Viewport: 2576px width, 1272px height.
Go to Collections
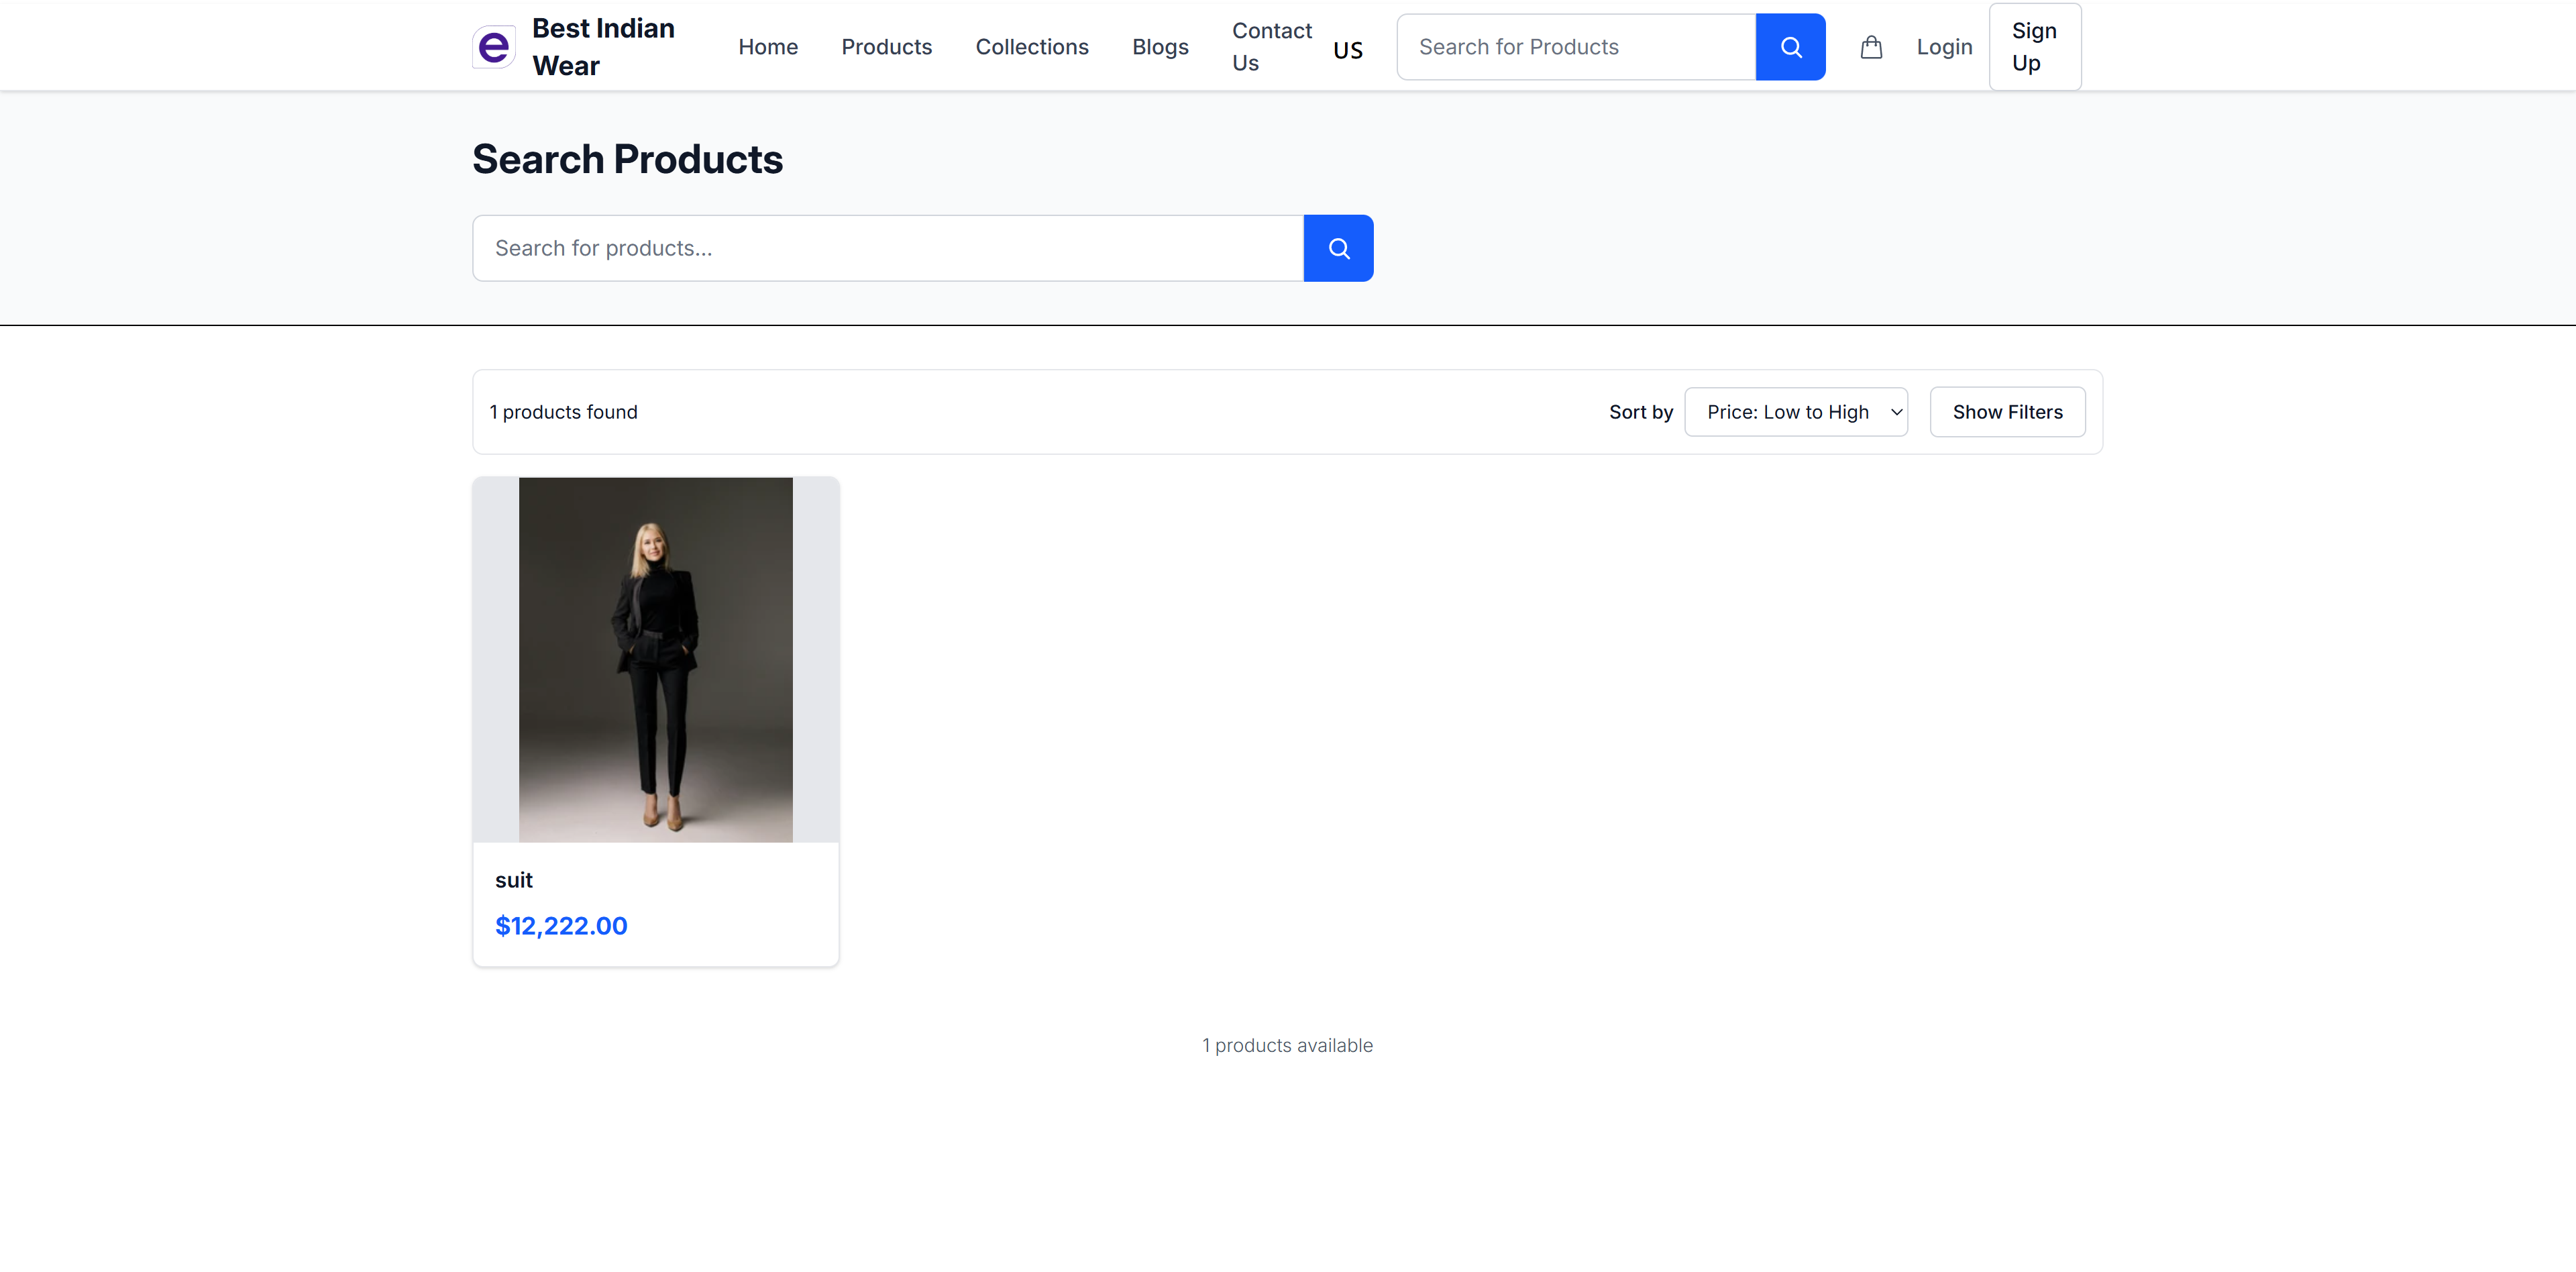click(1032, 46)
